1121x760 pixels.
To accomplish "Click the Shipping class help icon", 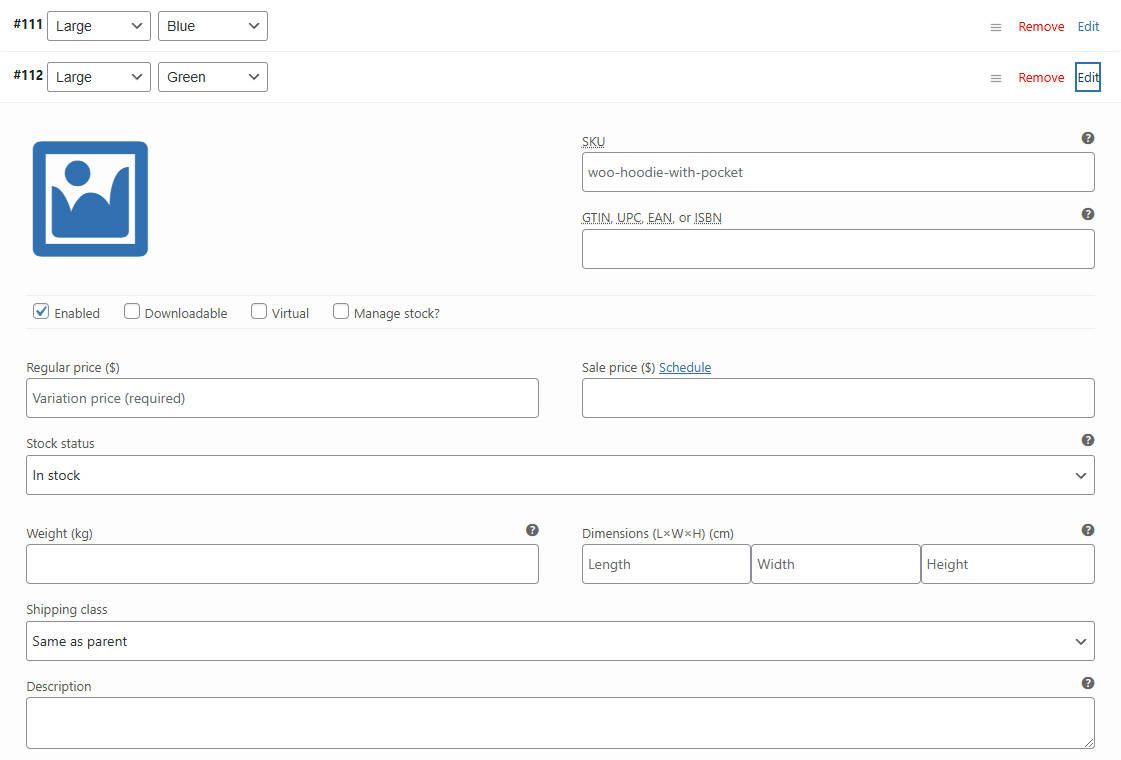I will tap(1088, 606).
